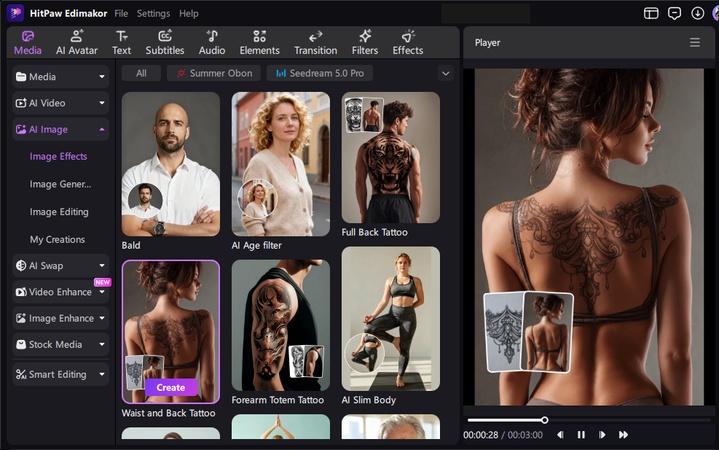Pause the player playback

click(x=581, y=434)
